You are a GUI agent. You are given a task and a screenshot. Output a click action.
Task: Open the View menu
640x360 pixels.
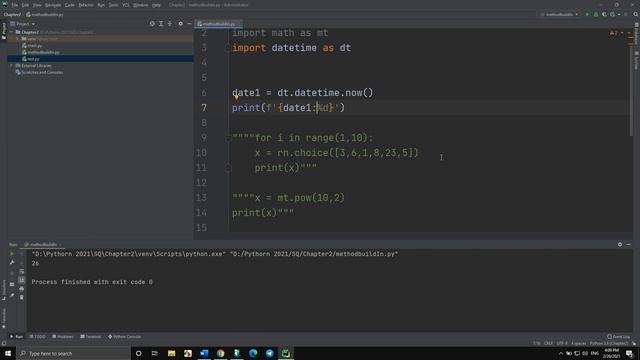pyautogui.click(x=37, y=5)
